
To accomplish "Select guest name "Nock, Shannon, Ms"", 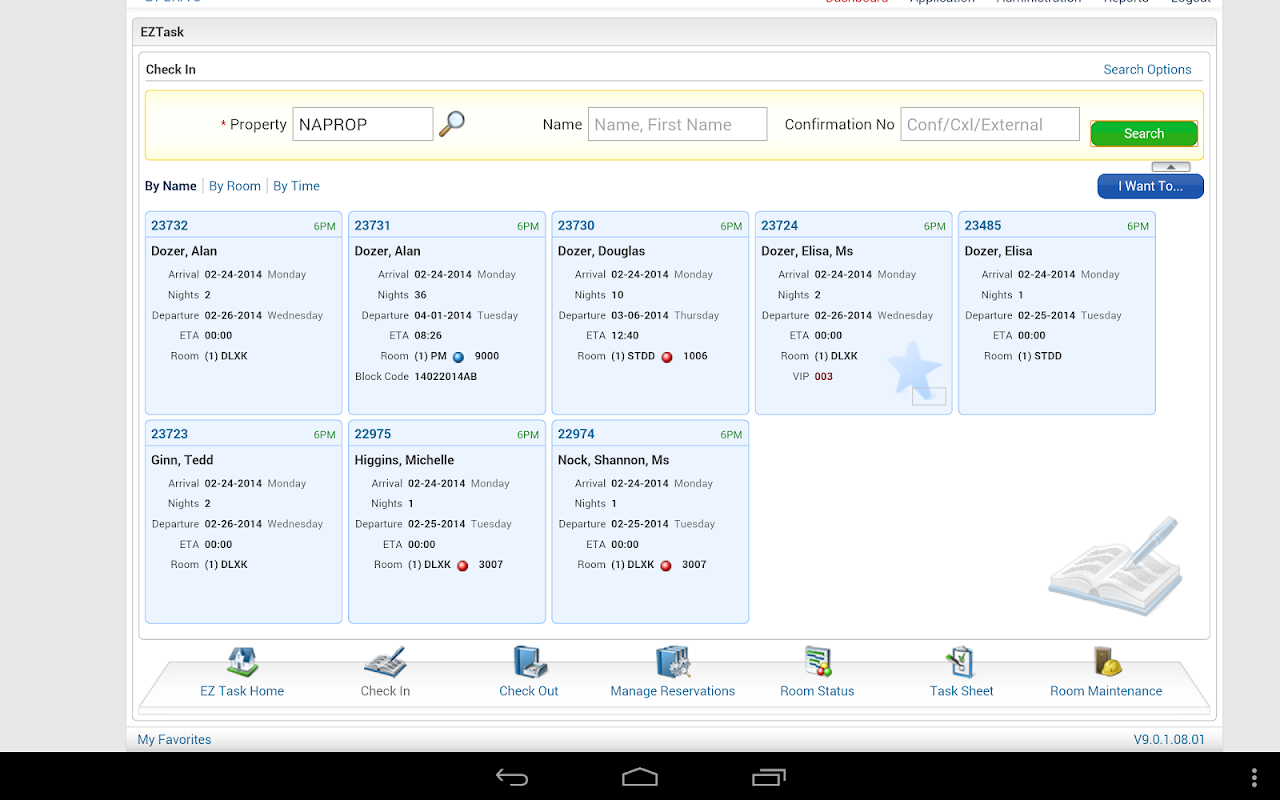I will (x=613, y=460).
